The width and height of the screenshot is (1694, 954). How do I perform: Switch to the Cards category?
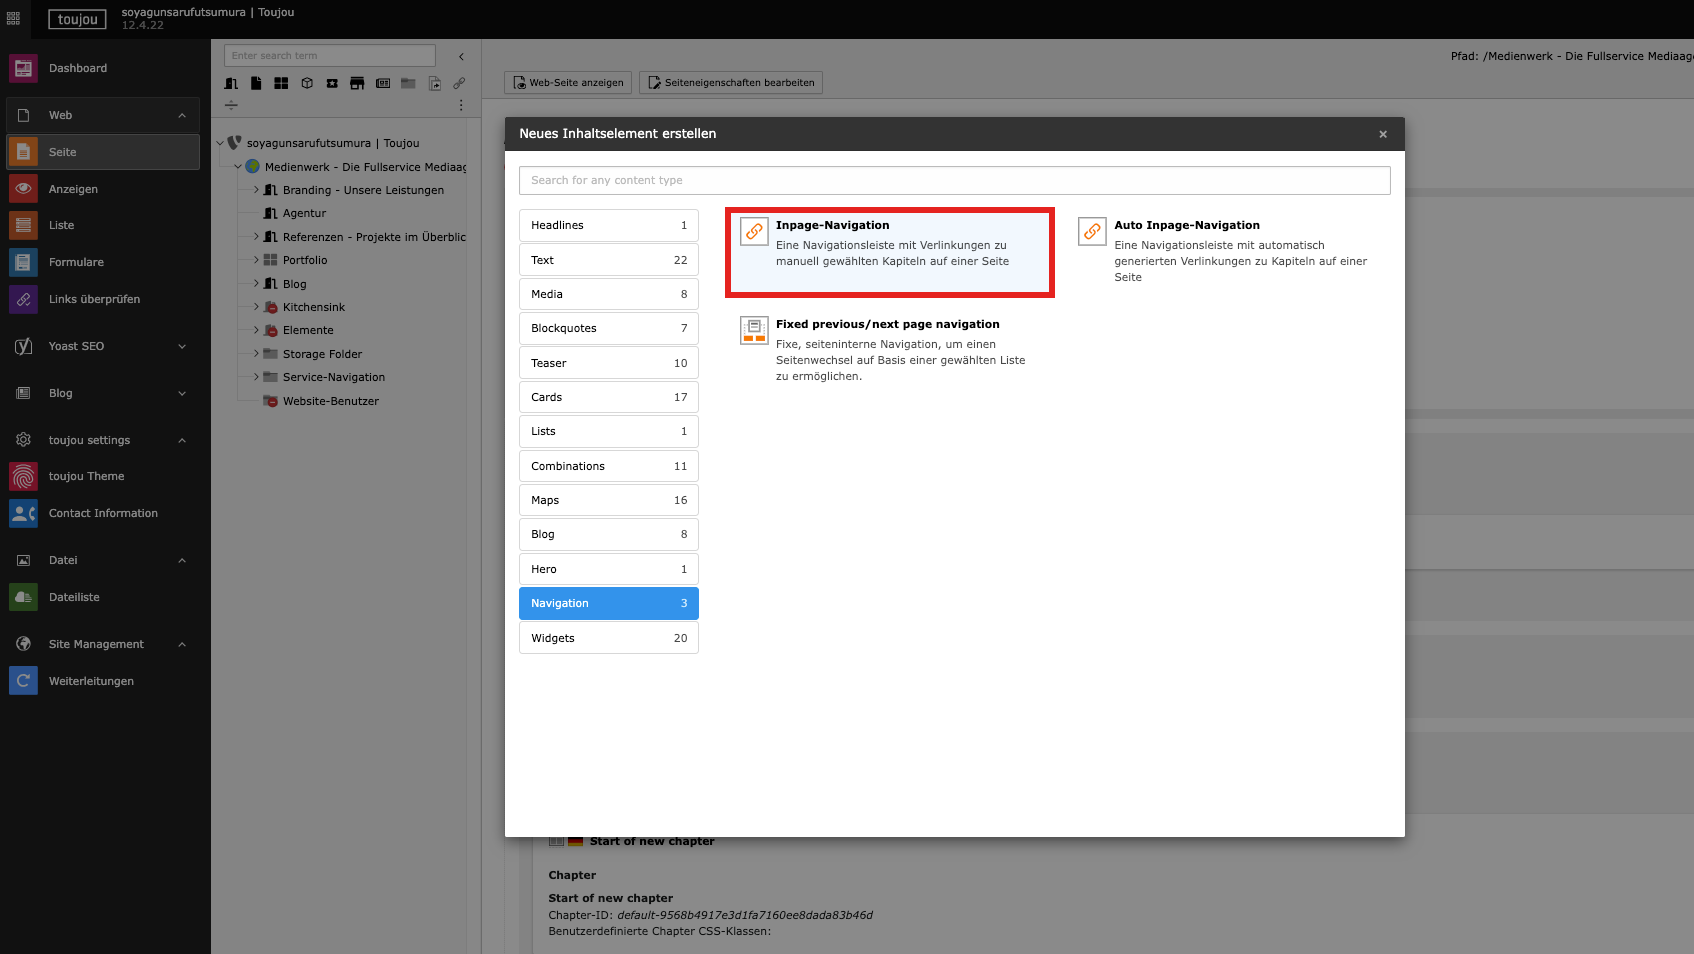[x=608, y=397]
